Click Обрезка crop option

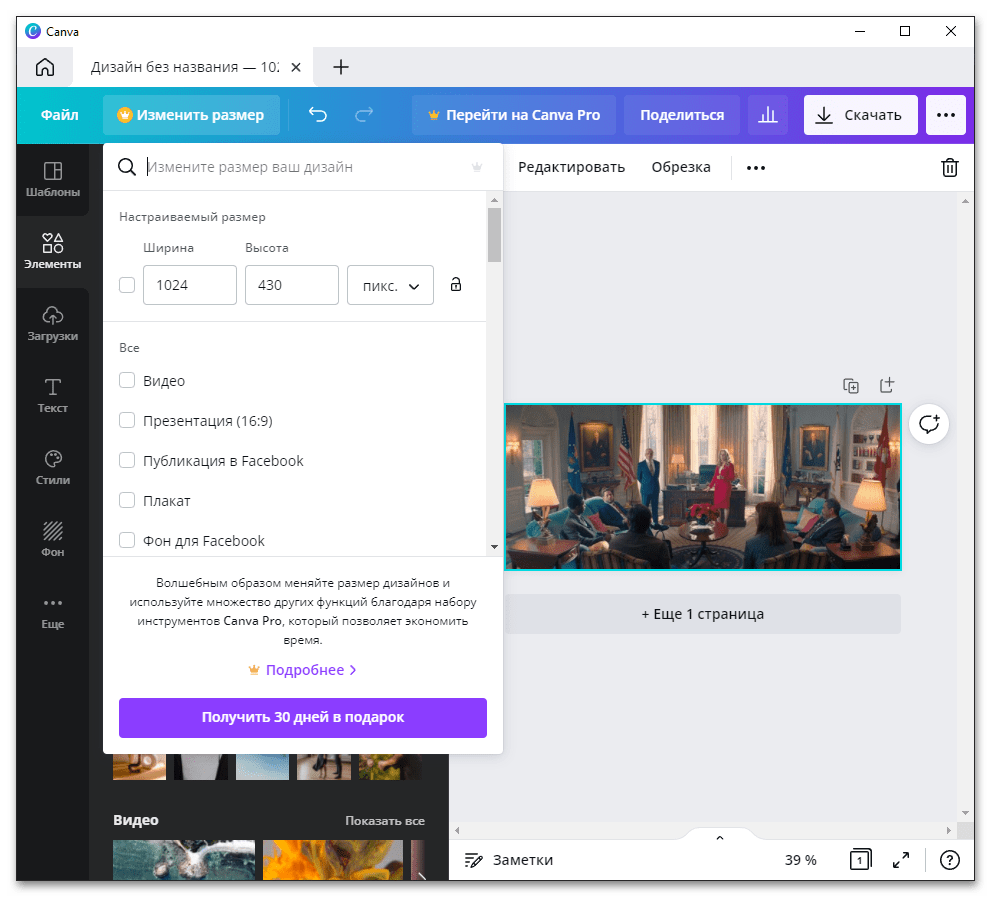[681, 167]
